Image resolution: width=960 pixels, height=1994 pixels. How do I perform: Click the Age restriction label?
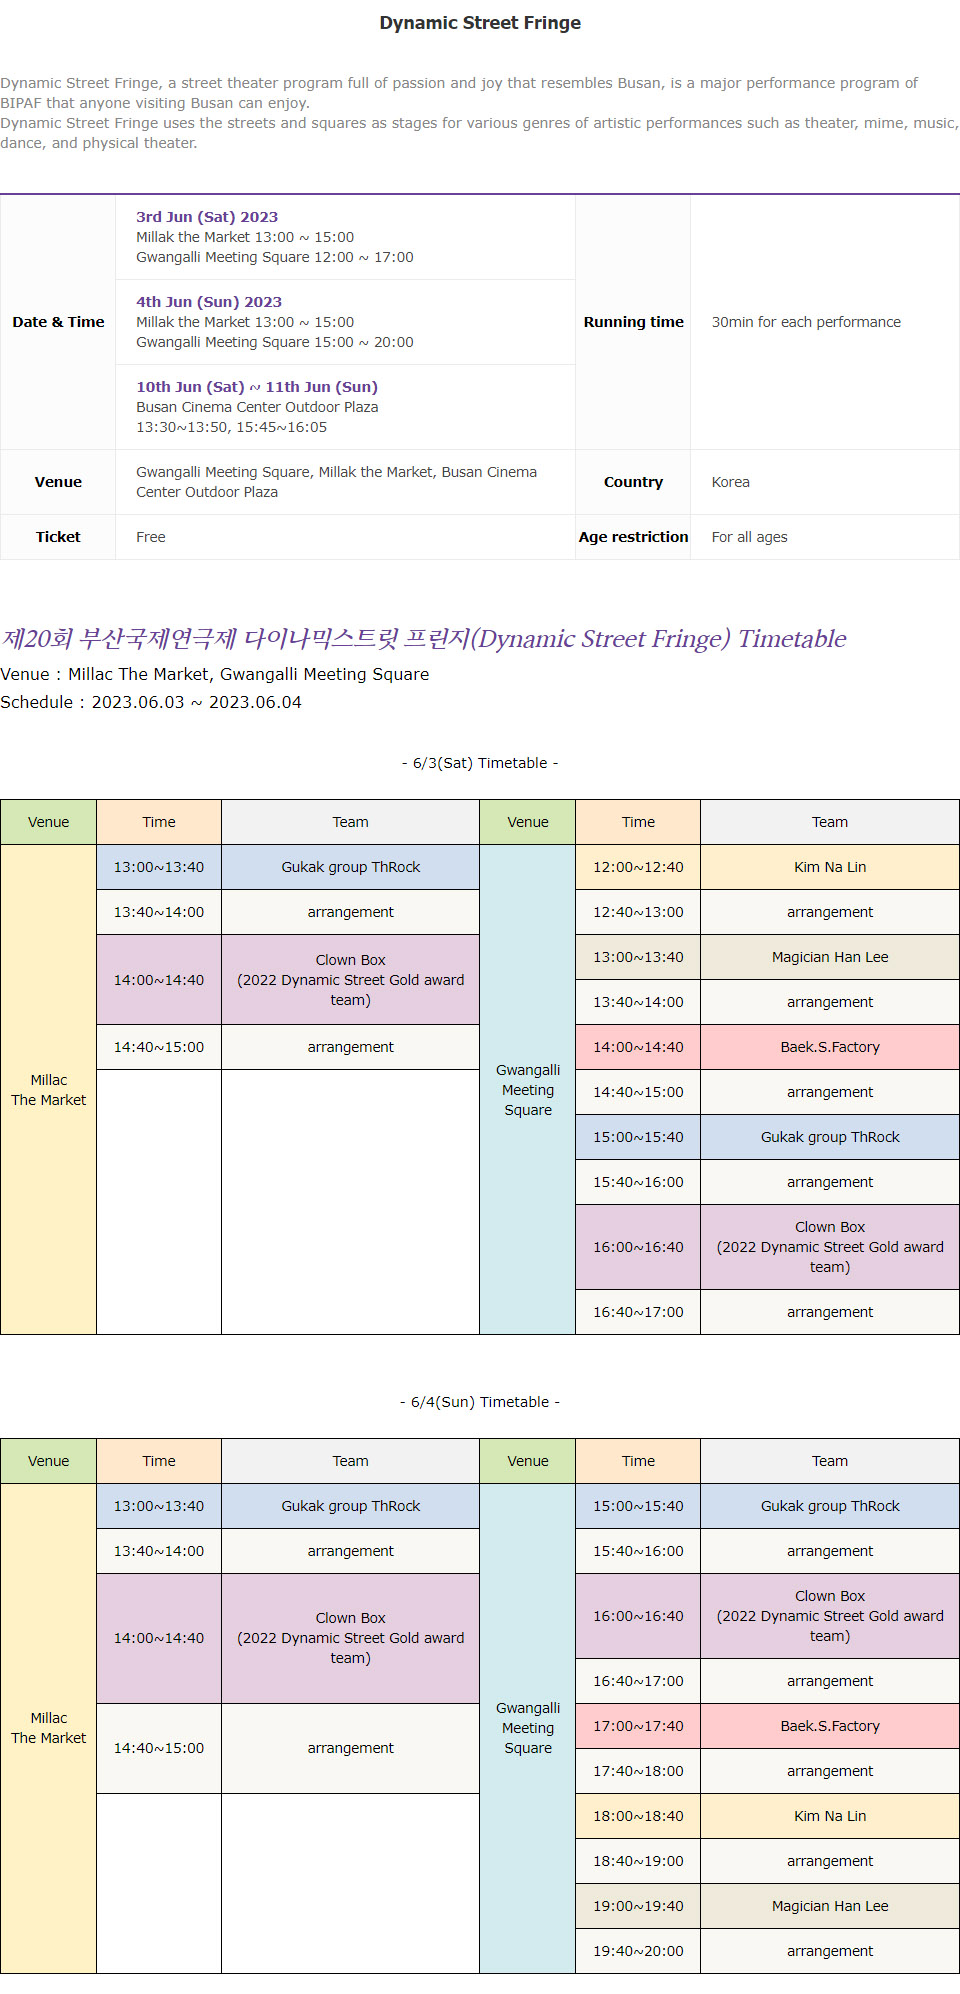[x=633, y=537]
